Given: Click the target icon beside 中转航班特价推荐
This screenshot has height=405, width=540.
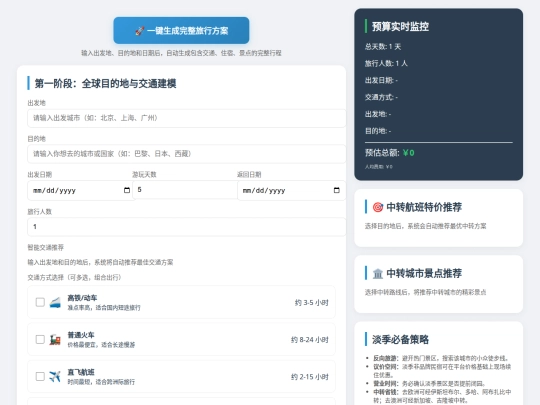Looking at the screenshot, I should click(x=378, y=207).
